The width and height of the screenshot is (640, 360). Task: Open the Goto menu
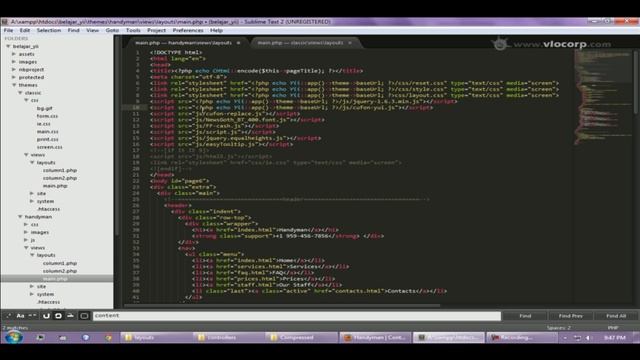[112, 30]
